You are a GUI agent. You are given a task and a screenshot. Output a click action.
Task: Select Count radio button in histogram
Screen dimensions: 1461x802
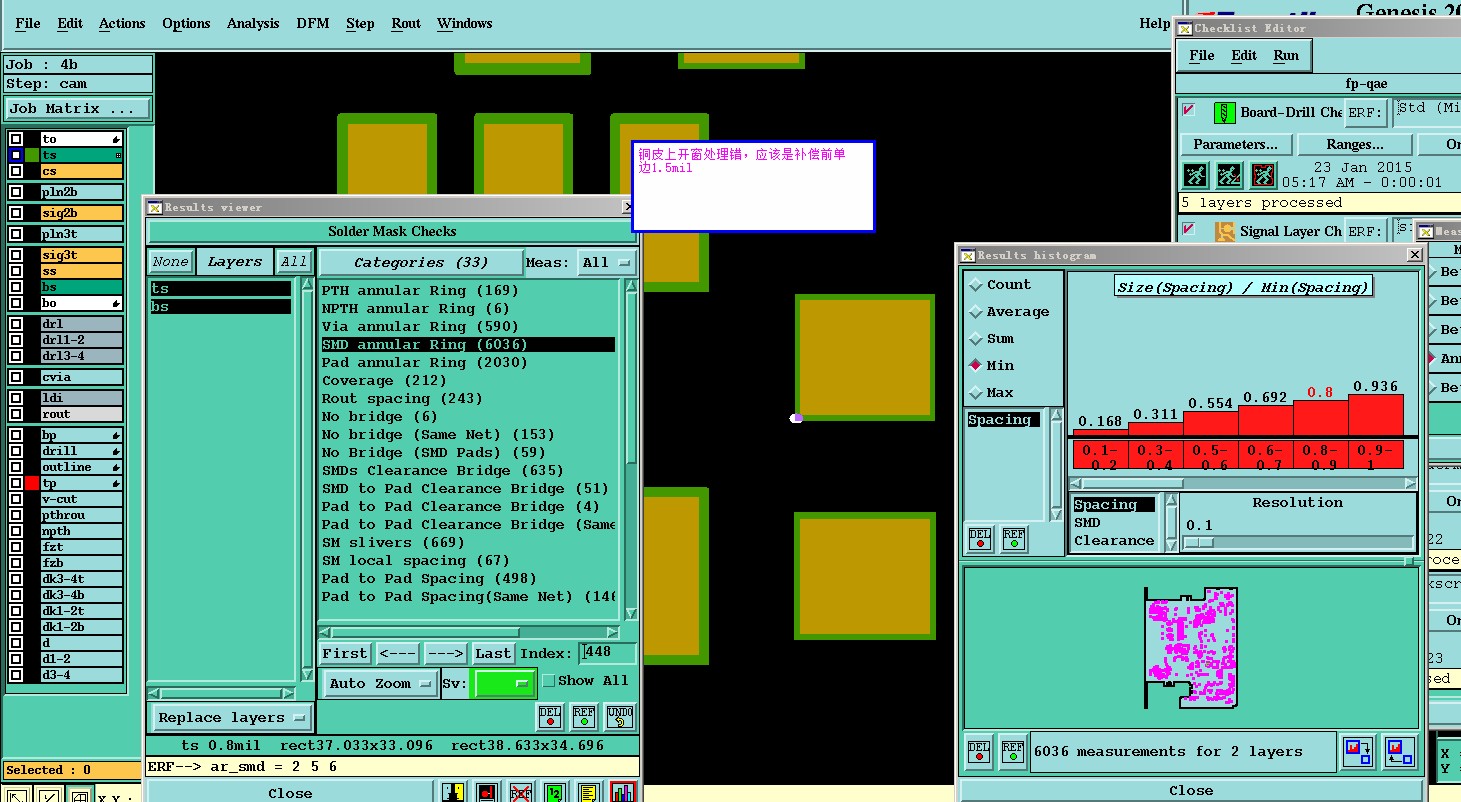[976, 285]
